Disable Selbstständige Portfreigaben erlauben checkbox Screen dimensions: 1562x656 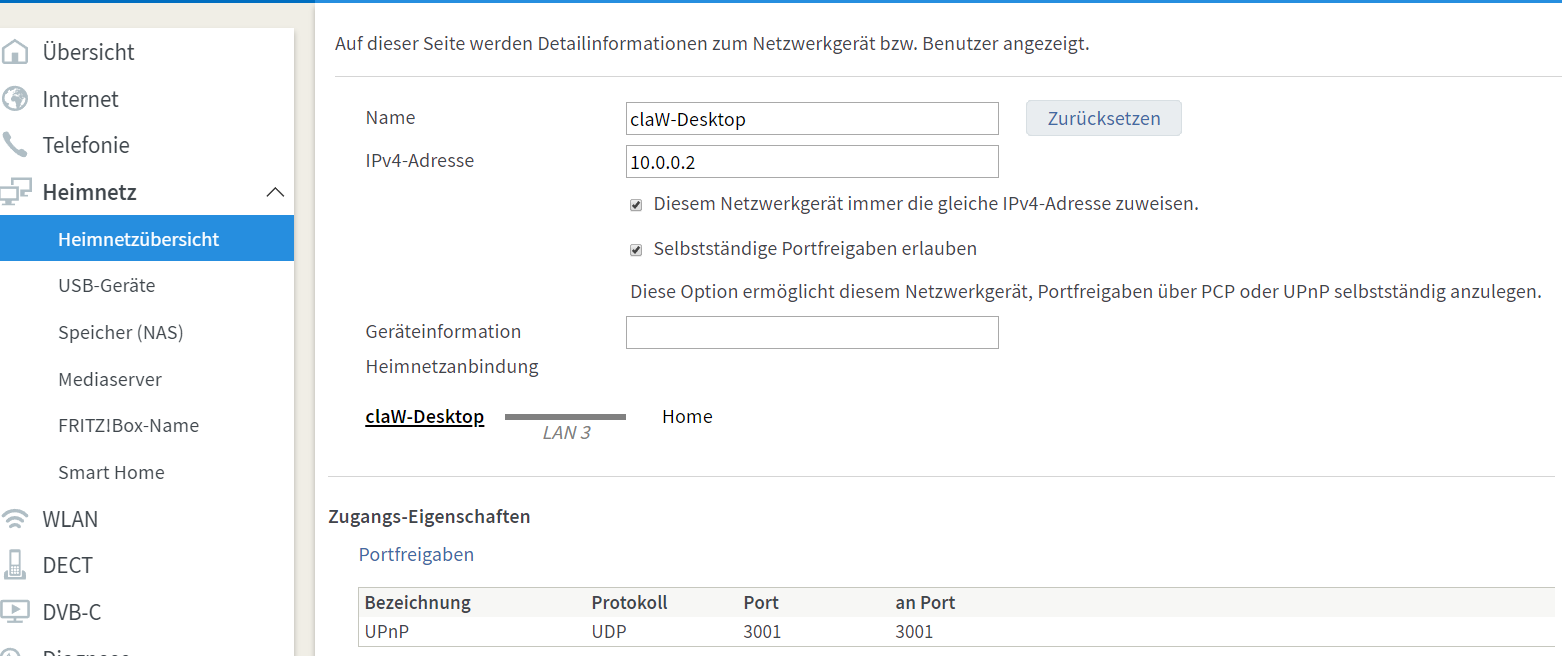click(636, 250)
